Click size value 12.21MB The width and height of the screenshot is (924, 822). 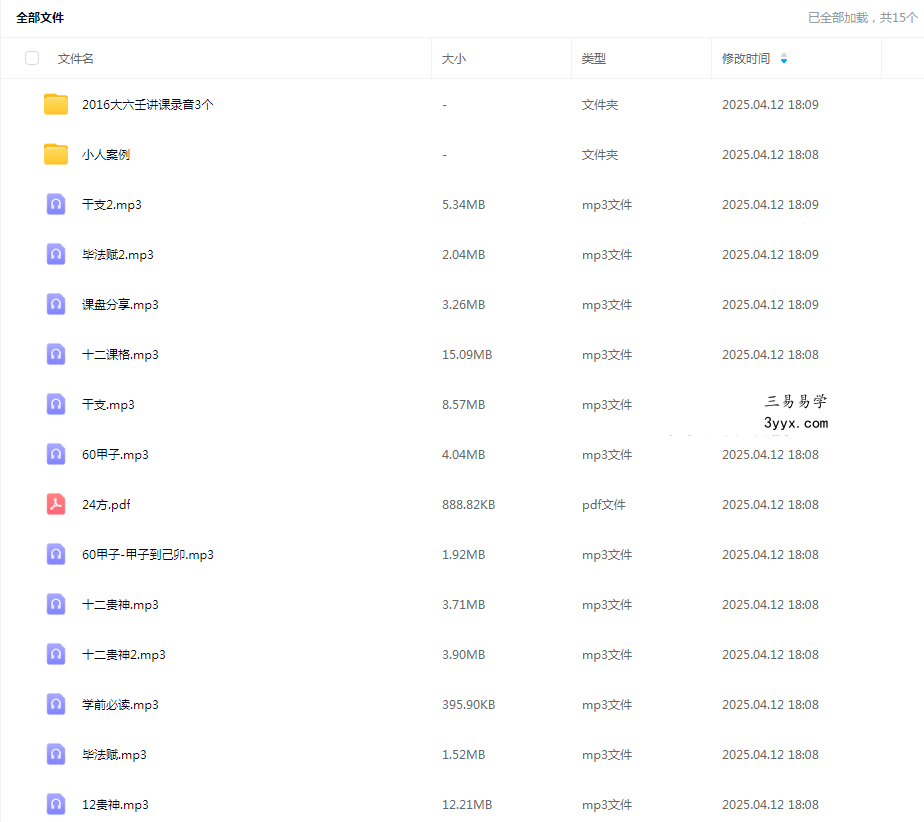pyautogui.click(x=467, y=804)
